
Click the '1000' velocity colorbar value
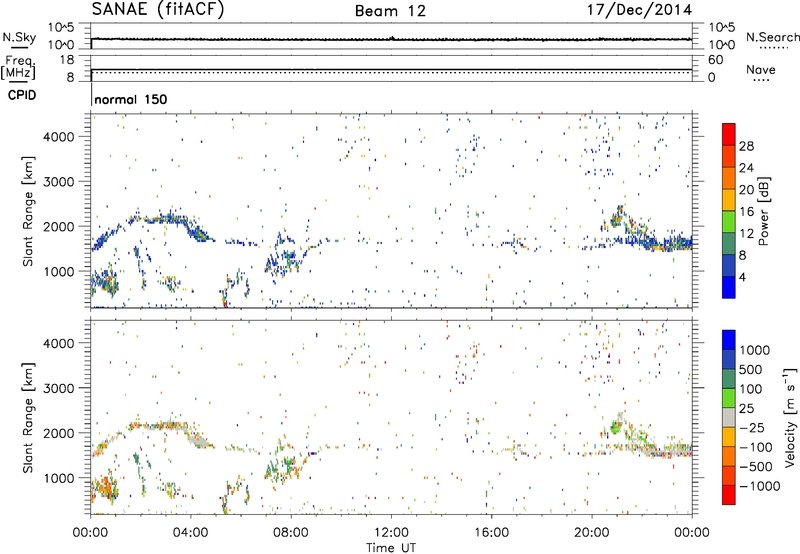(x=754, y=350)
